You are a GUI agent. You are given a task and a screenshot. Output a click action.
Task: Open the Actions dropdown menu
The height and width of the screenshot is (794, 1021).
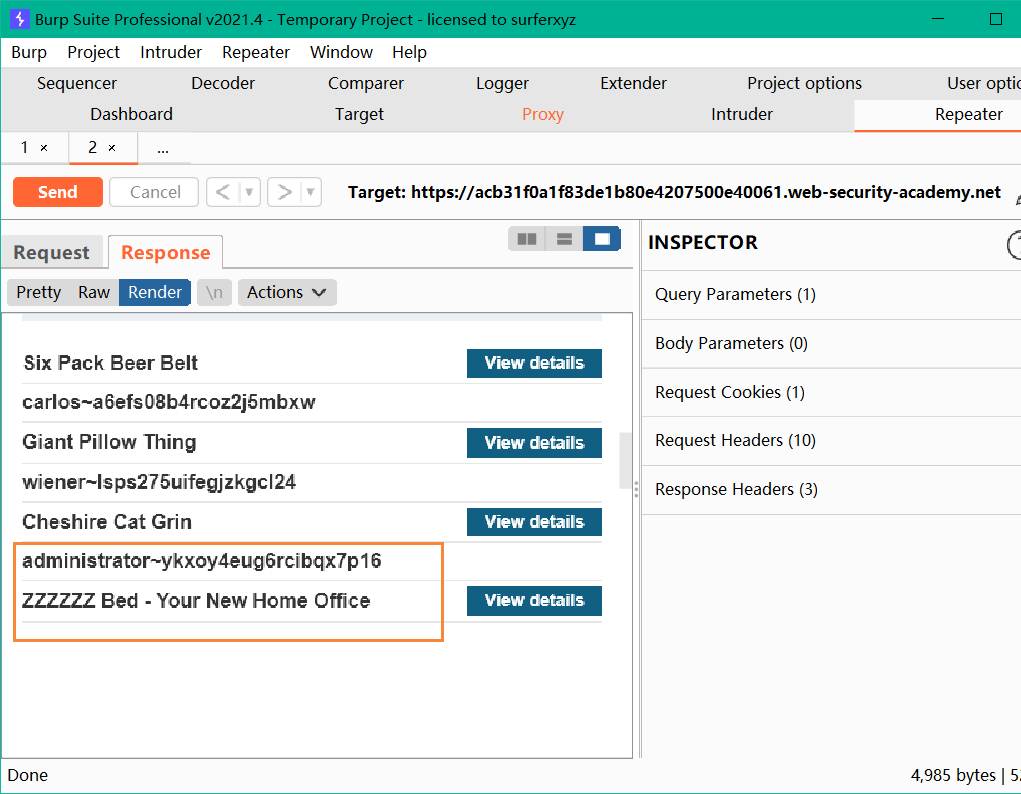[287, 292]
